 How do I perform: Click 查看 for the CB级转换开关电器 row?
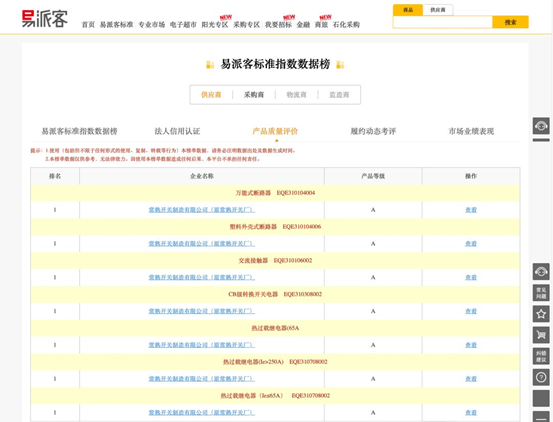pos(471,311)
